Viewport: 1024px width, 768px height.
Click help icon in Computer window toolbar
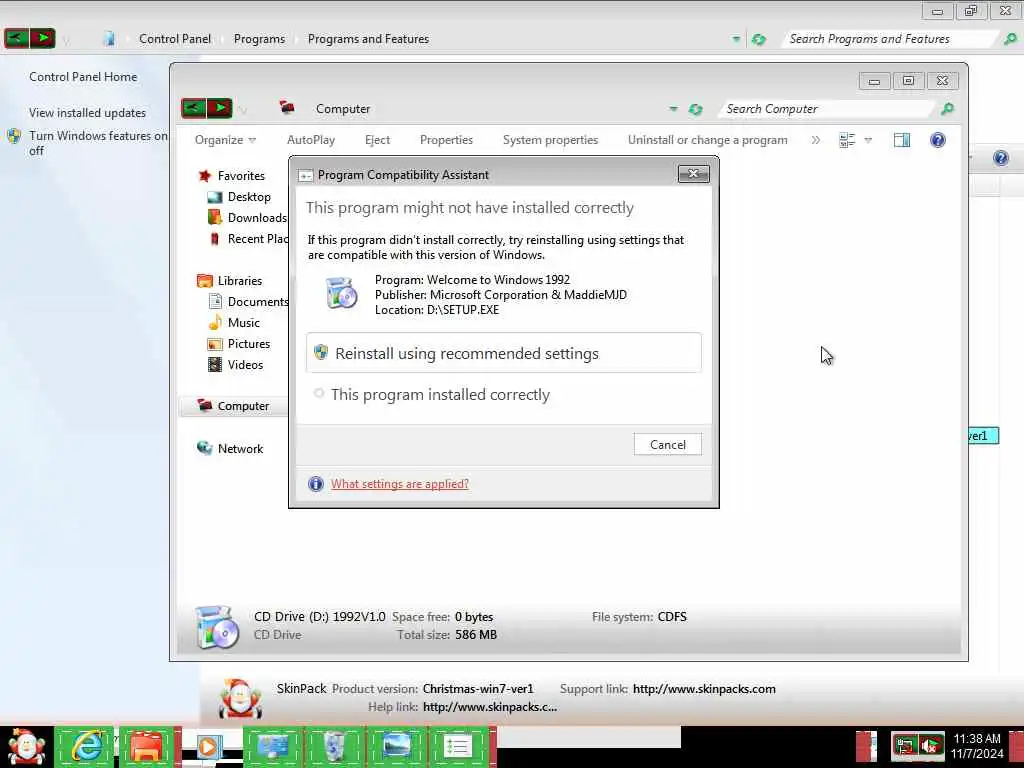[x=938, y=140]
